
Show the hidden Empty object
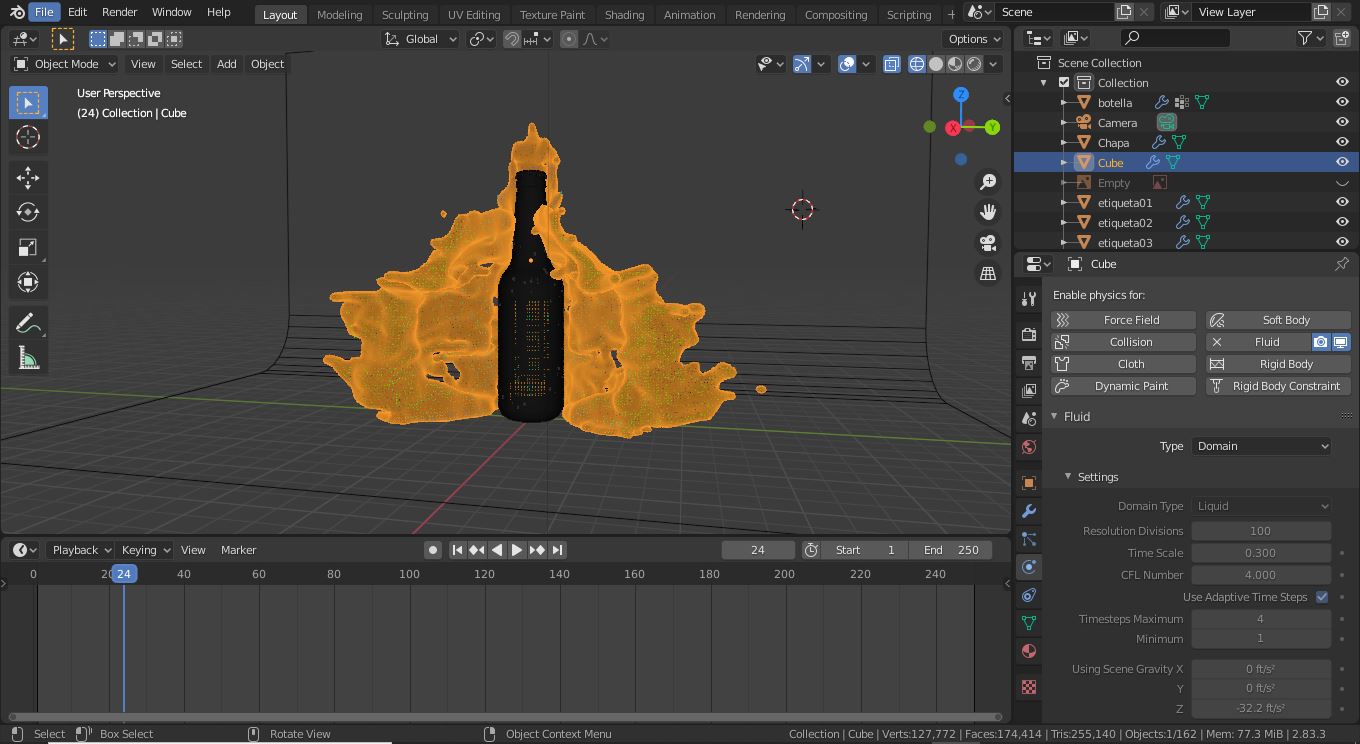point(1342,183)
